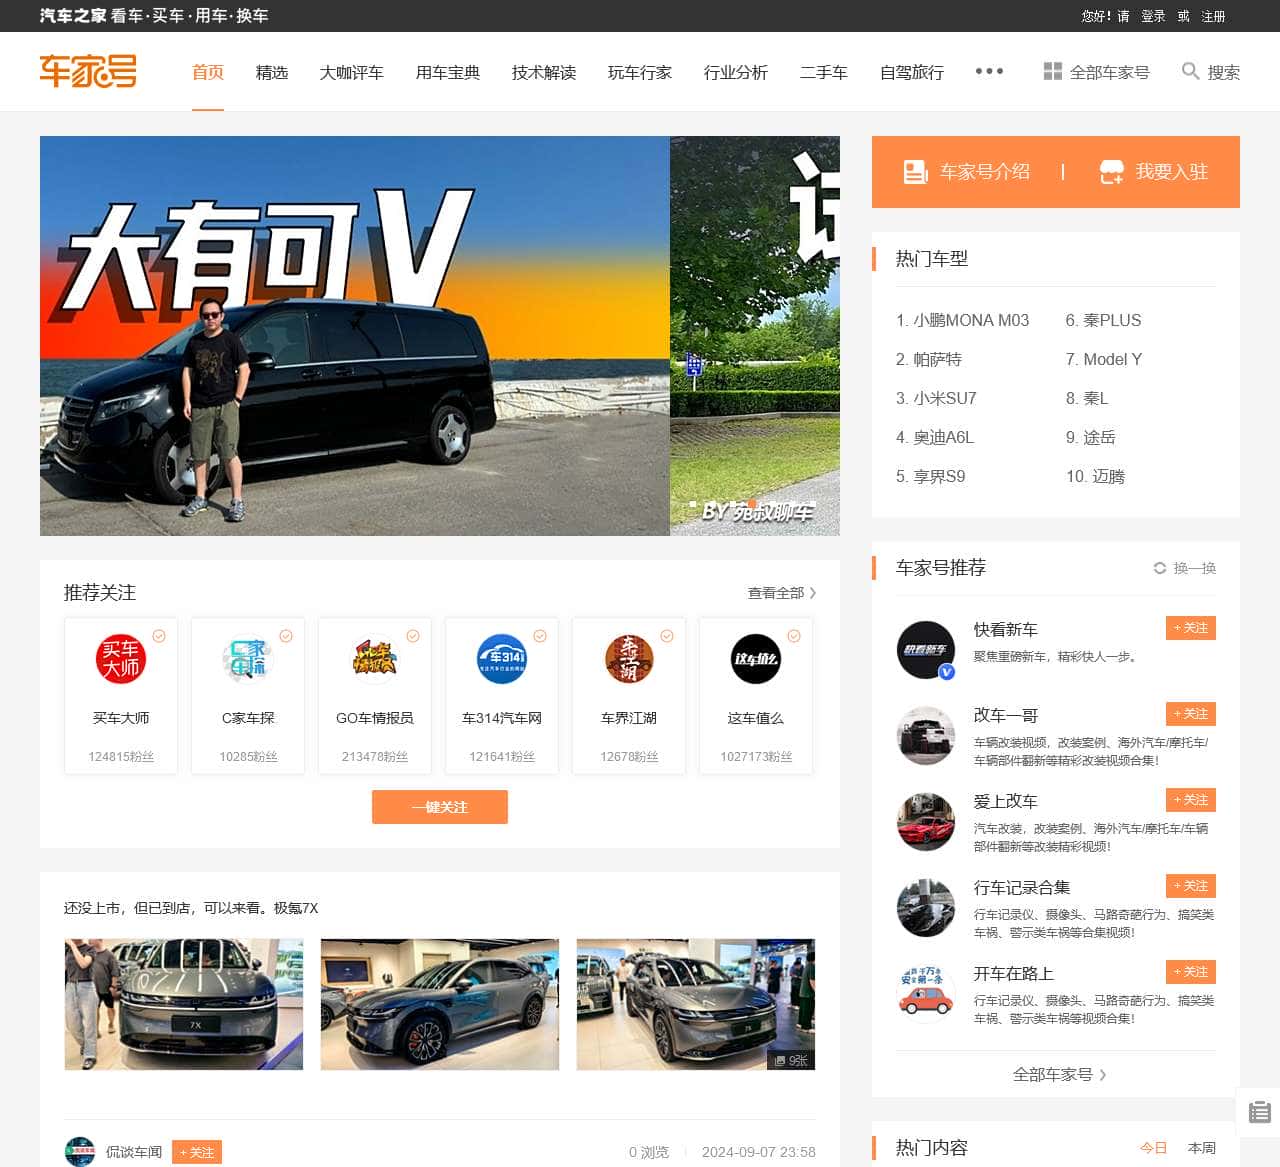Click the 我要入驻 bus icon
Screen dimensions: 1280x1167
tap(1112, 172)
